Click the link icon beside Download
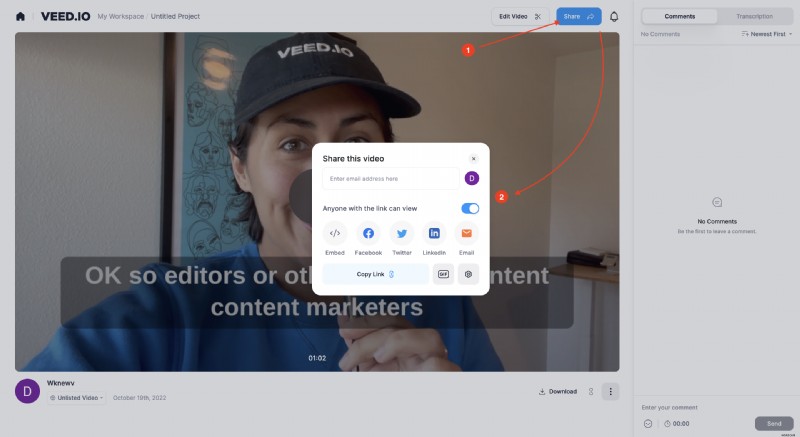The height and width of the screenshot is (437, 800). tap(591, 392)
